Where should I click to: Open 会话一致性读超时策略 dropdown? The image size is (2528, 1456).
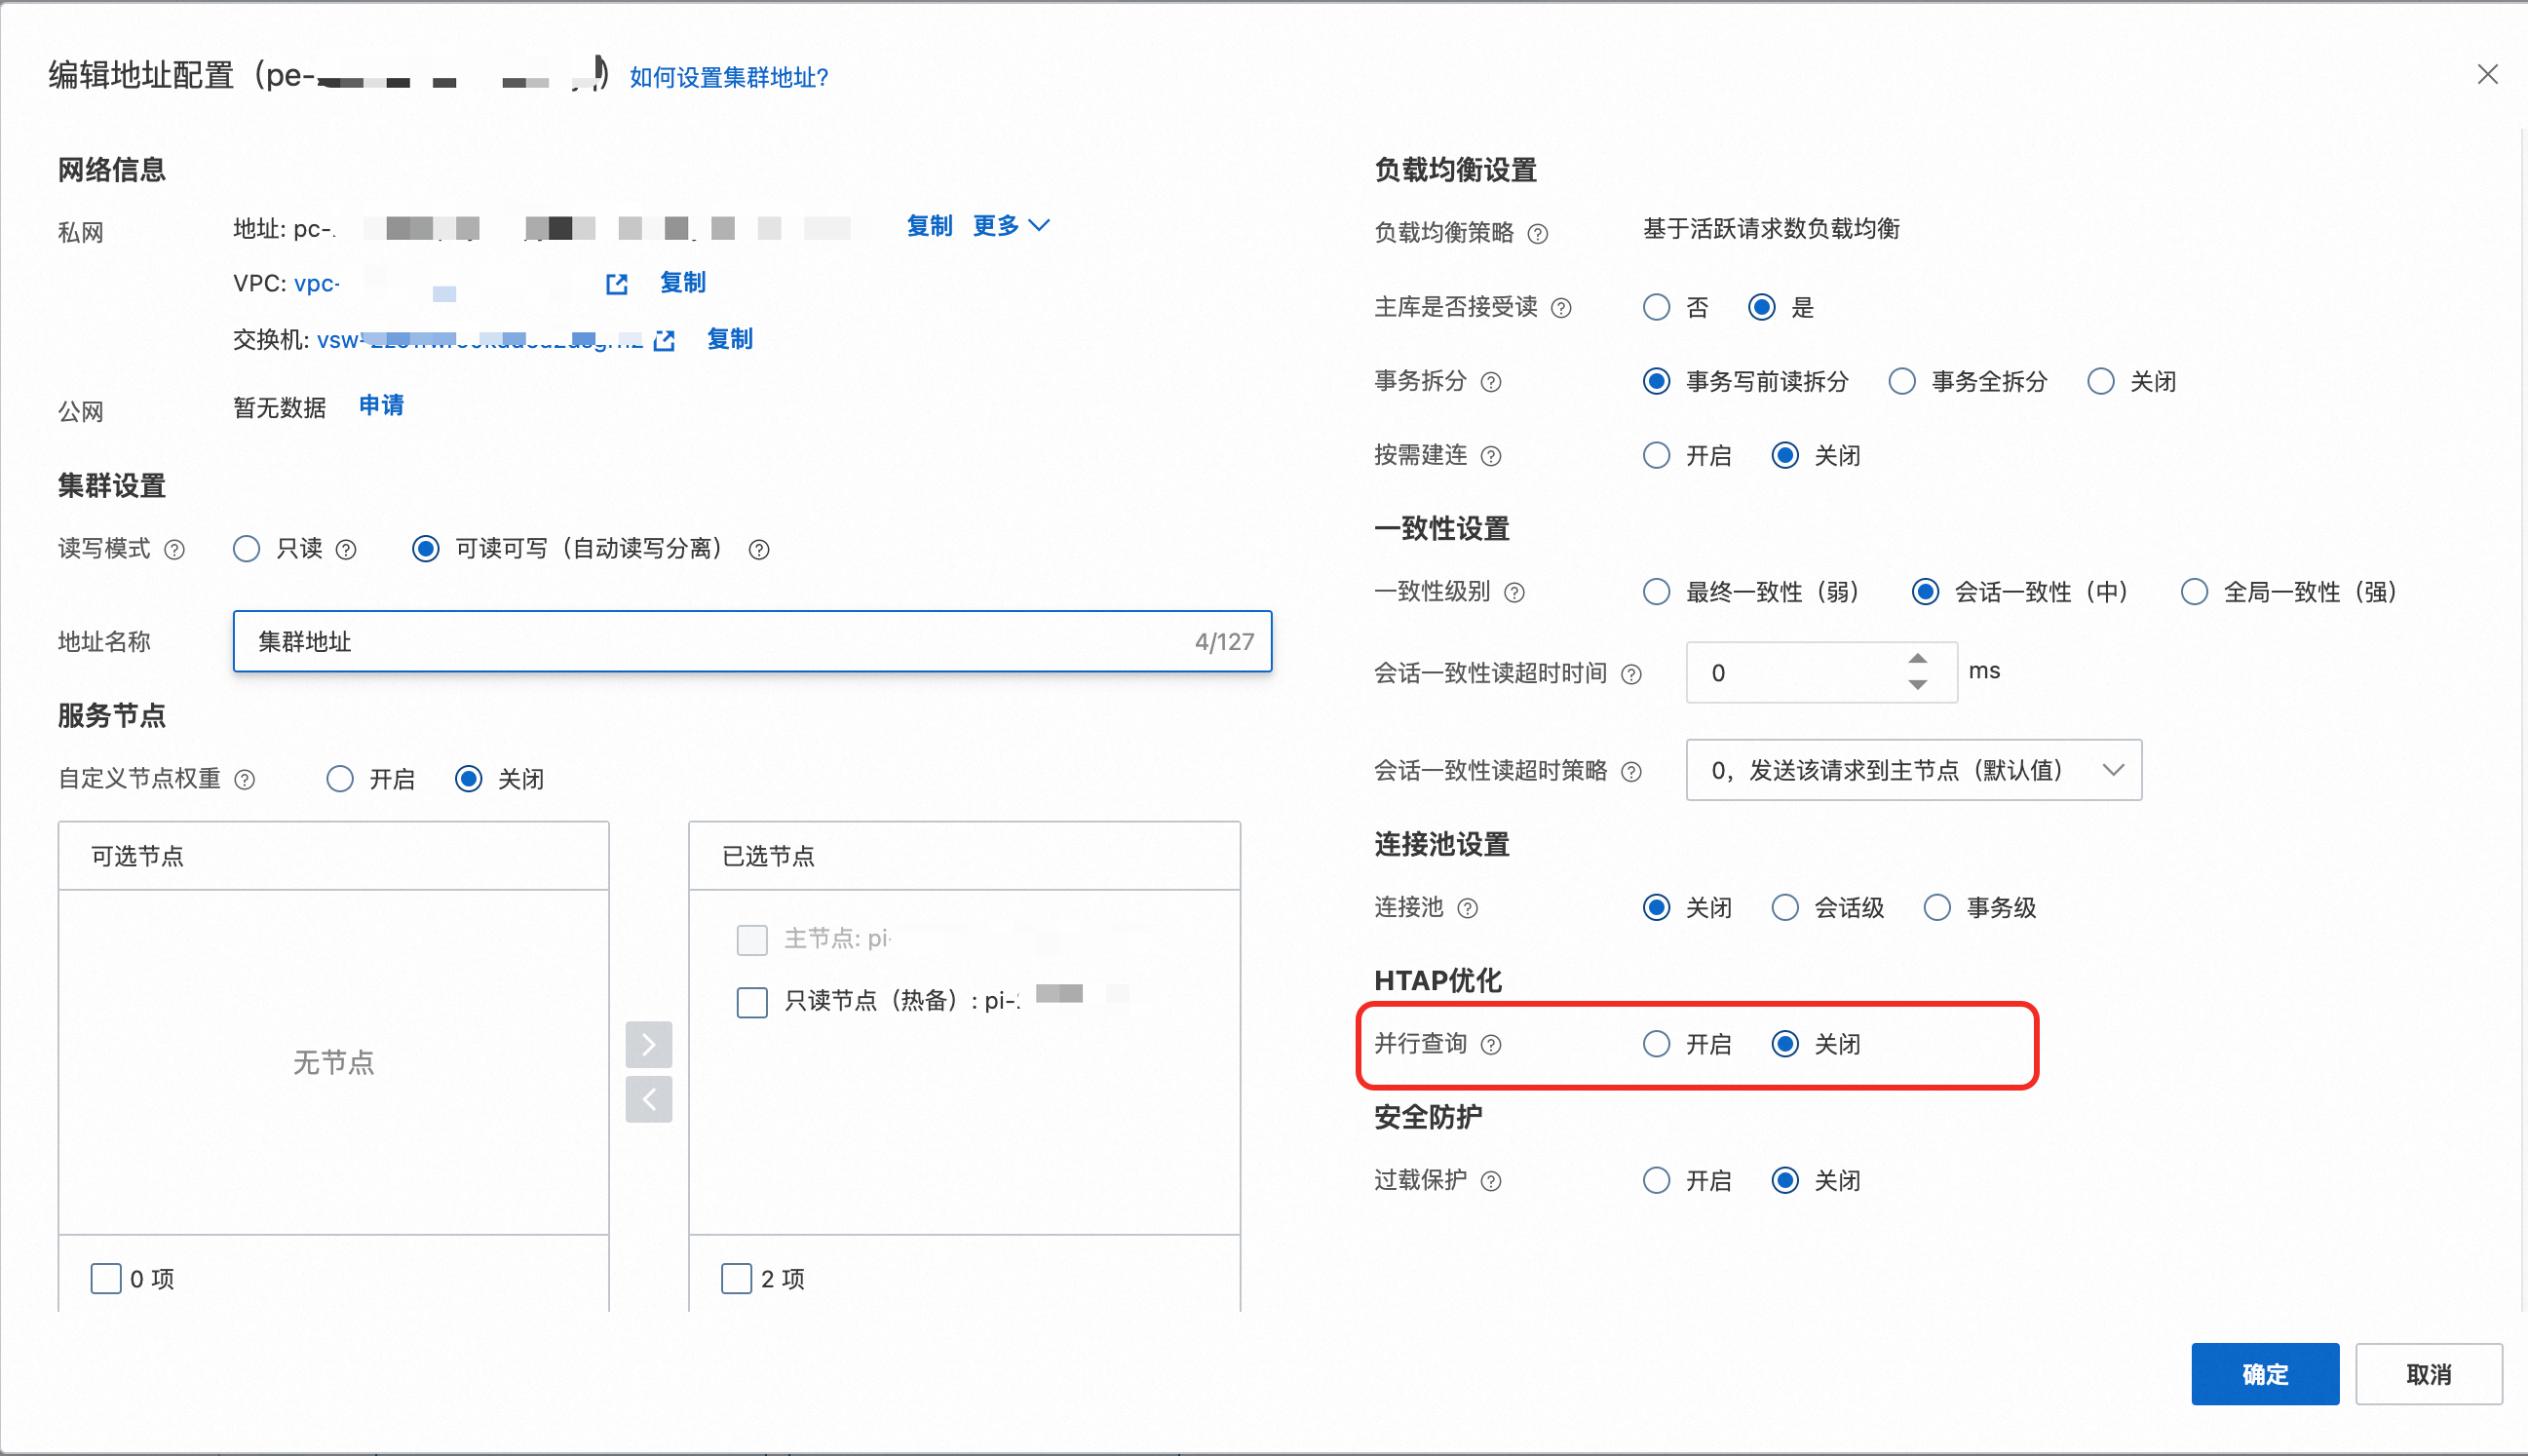[x=1913, y=770]
